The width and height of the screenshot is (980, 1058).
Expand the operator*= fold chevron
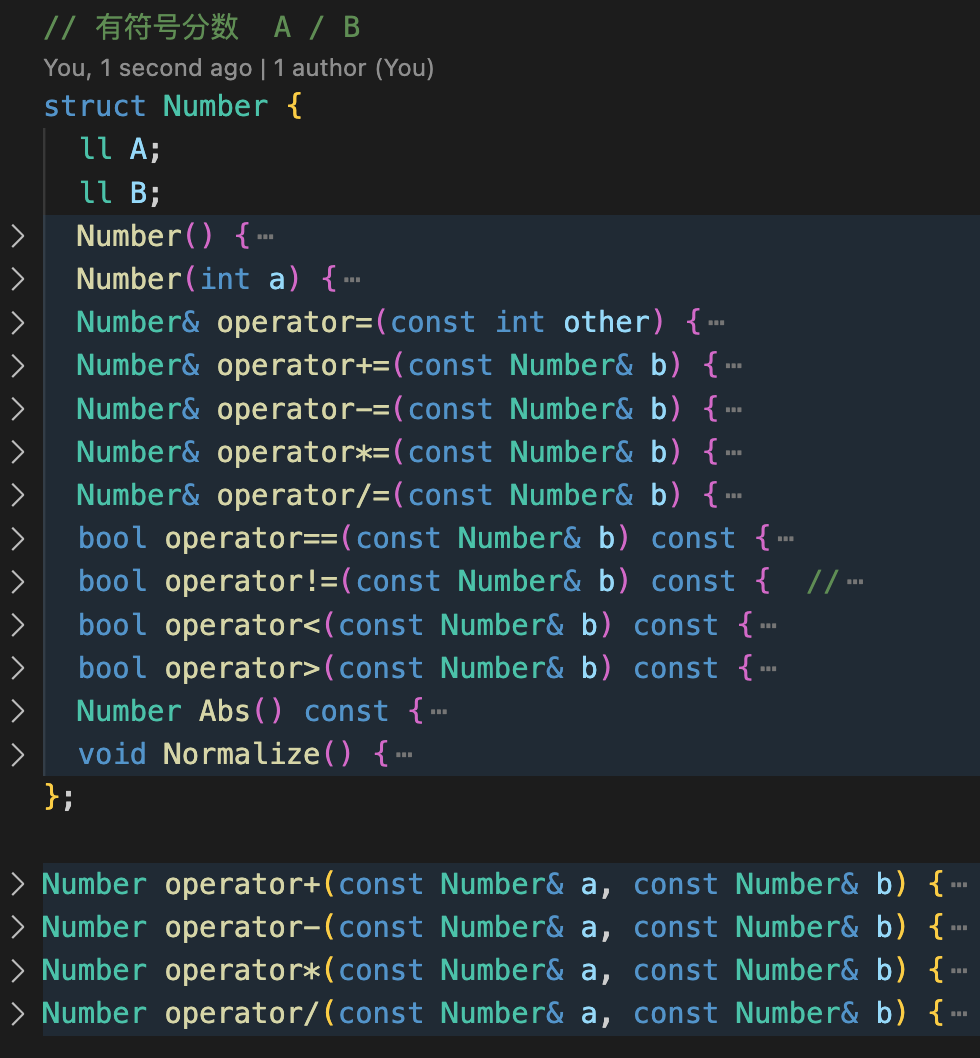tap(17, 452)
